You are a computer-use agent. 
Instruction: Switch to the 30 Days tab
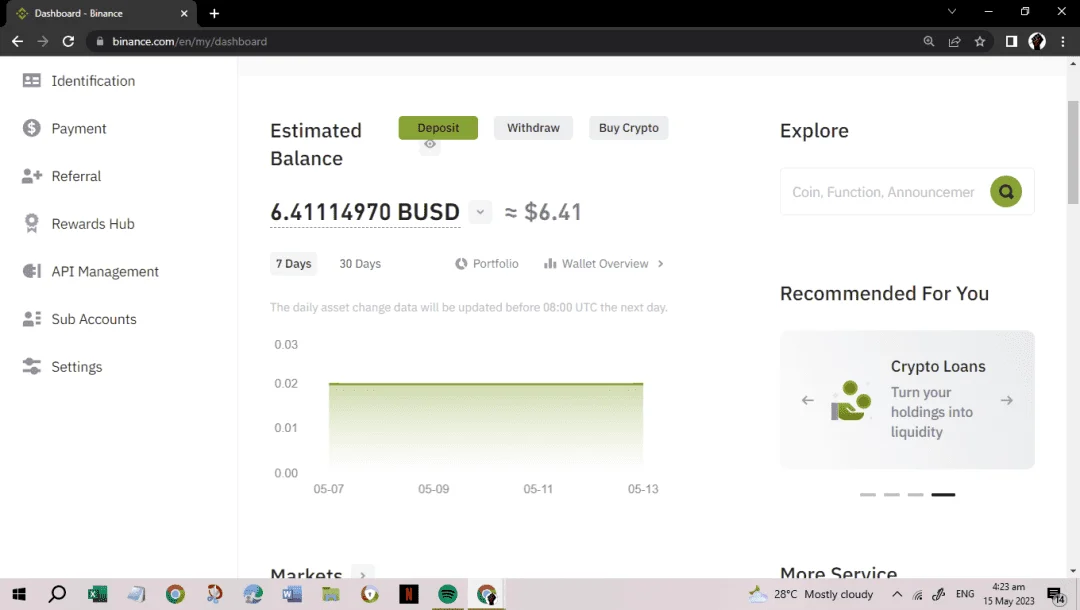click(x=360, y=264)
